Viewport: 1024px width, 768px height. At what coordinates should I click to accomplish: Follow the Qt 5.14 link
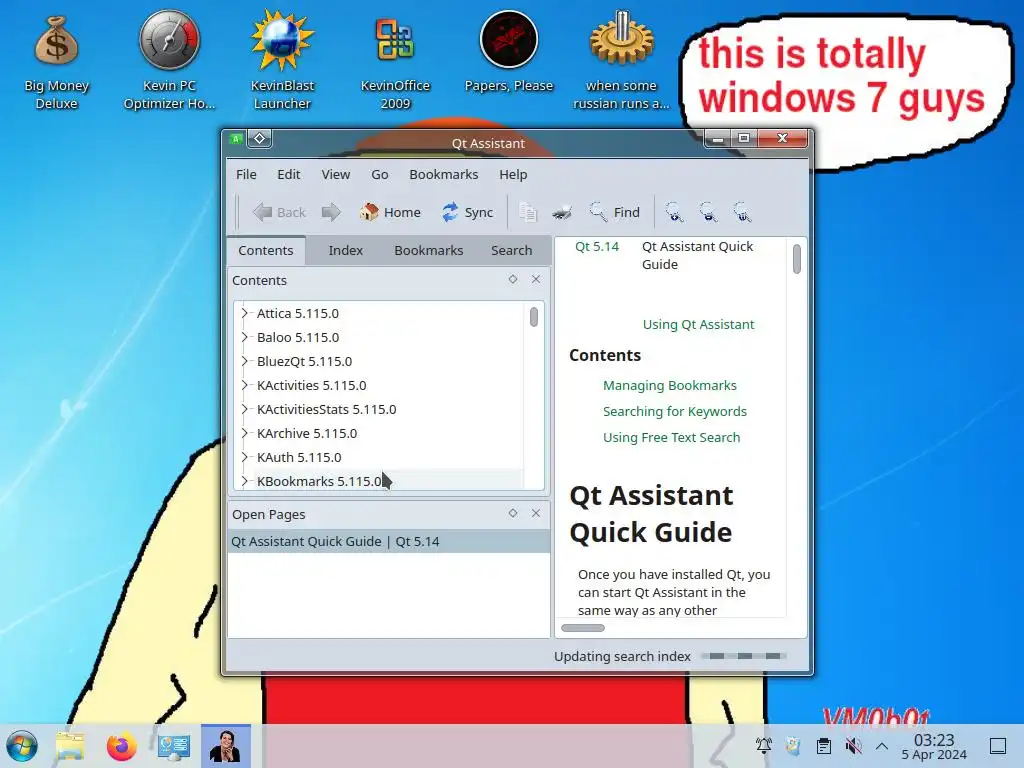click(597, 246)
